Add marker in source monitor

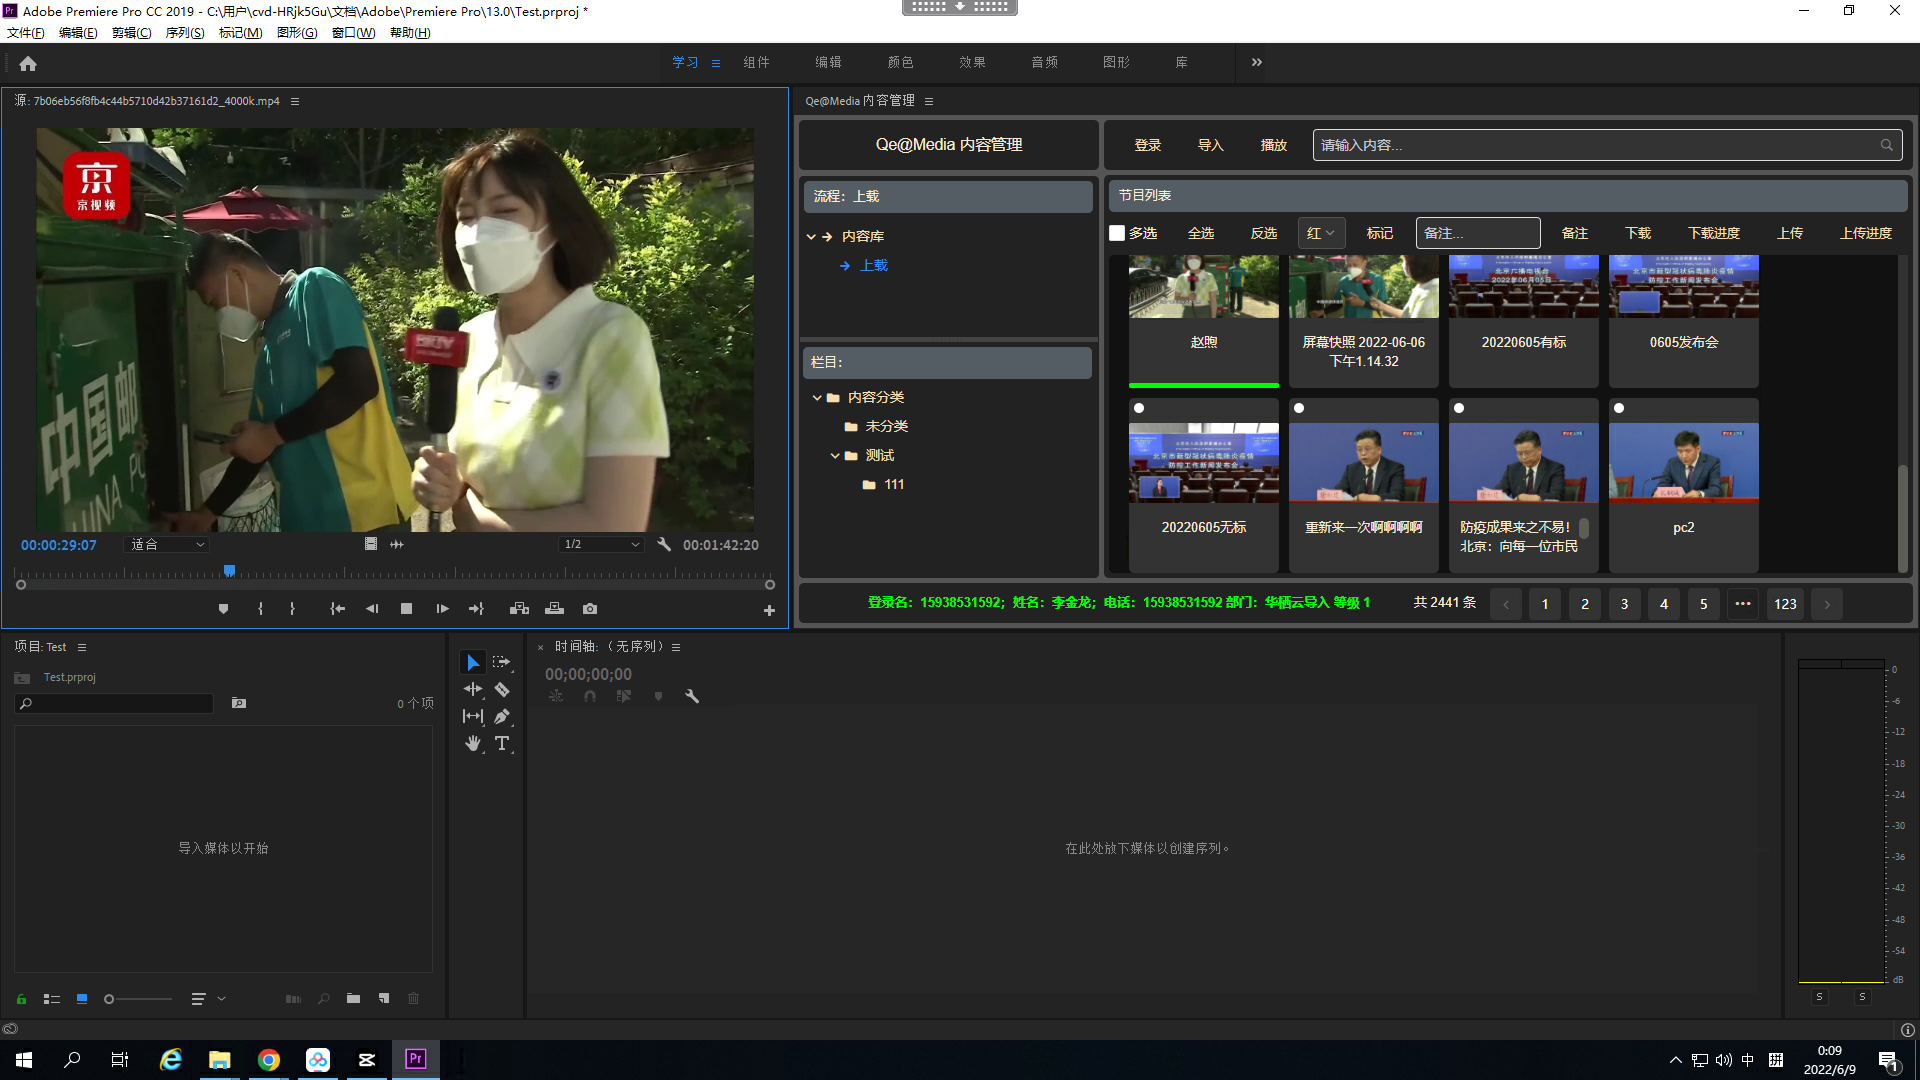223,608
